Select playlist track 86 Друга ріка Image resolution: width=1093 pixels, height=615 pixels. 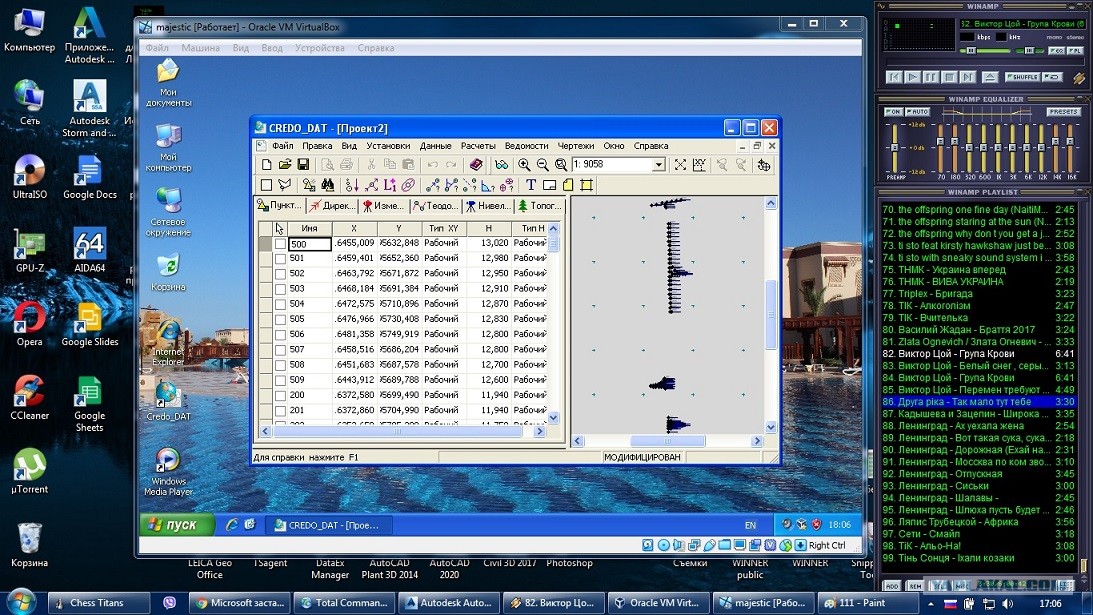click(x=978, y=402)
